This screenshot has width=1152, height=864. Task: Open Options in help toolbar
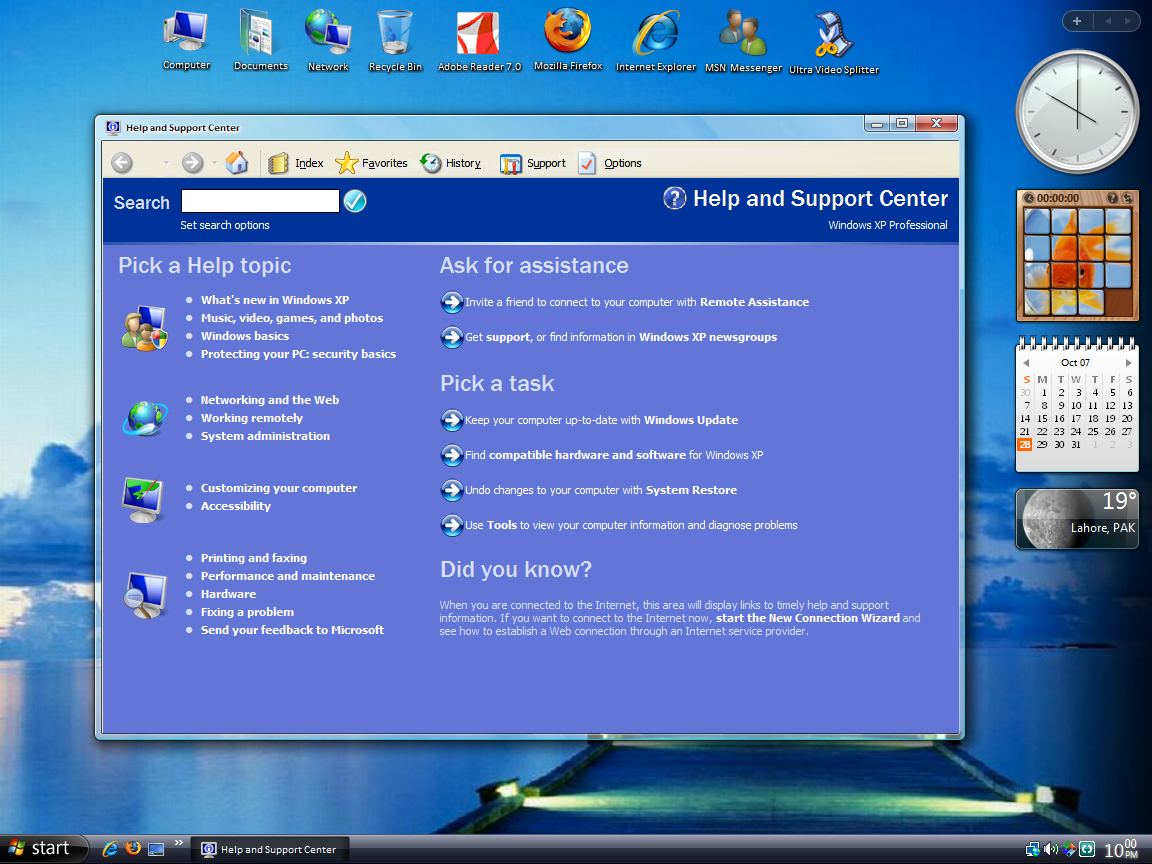click(x=610, y=163)
